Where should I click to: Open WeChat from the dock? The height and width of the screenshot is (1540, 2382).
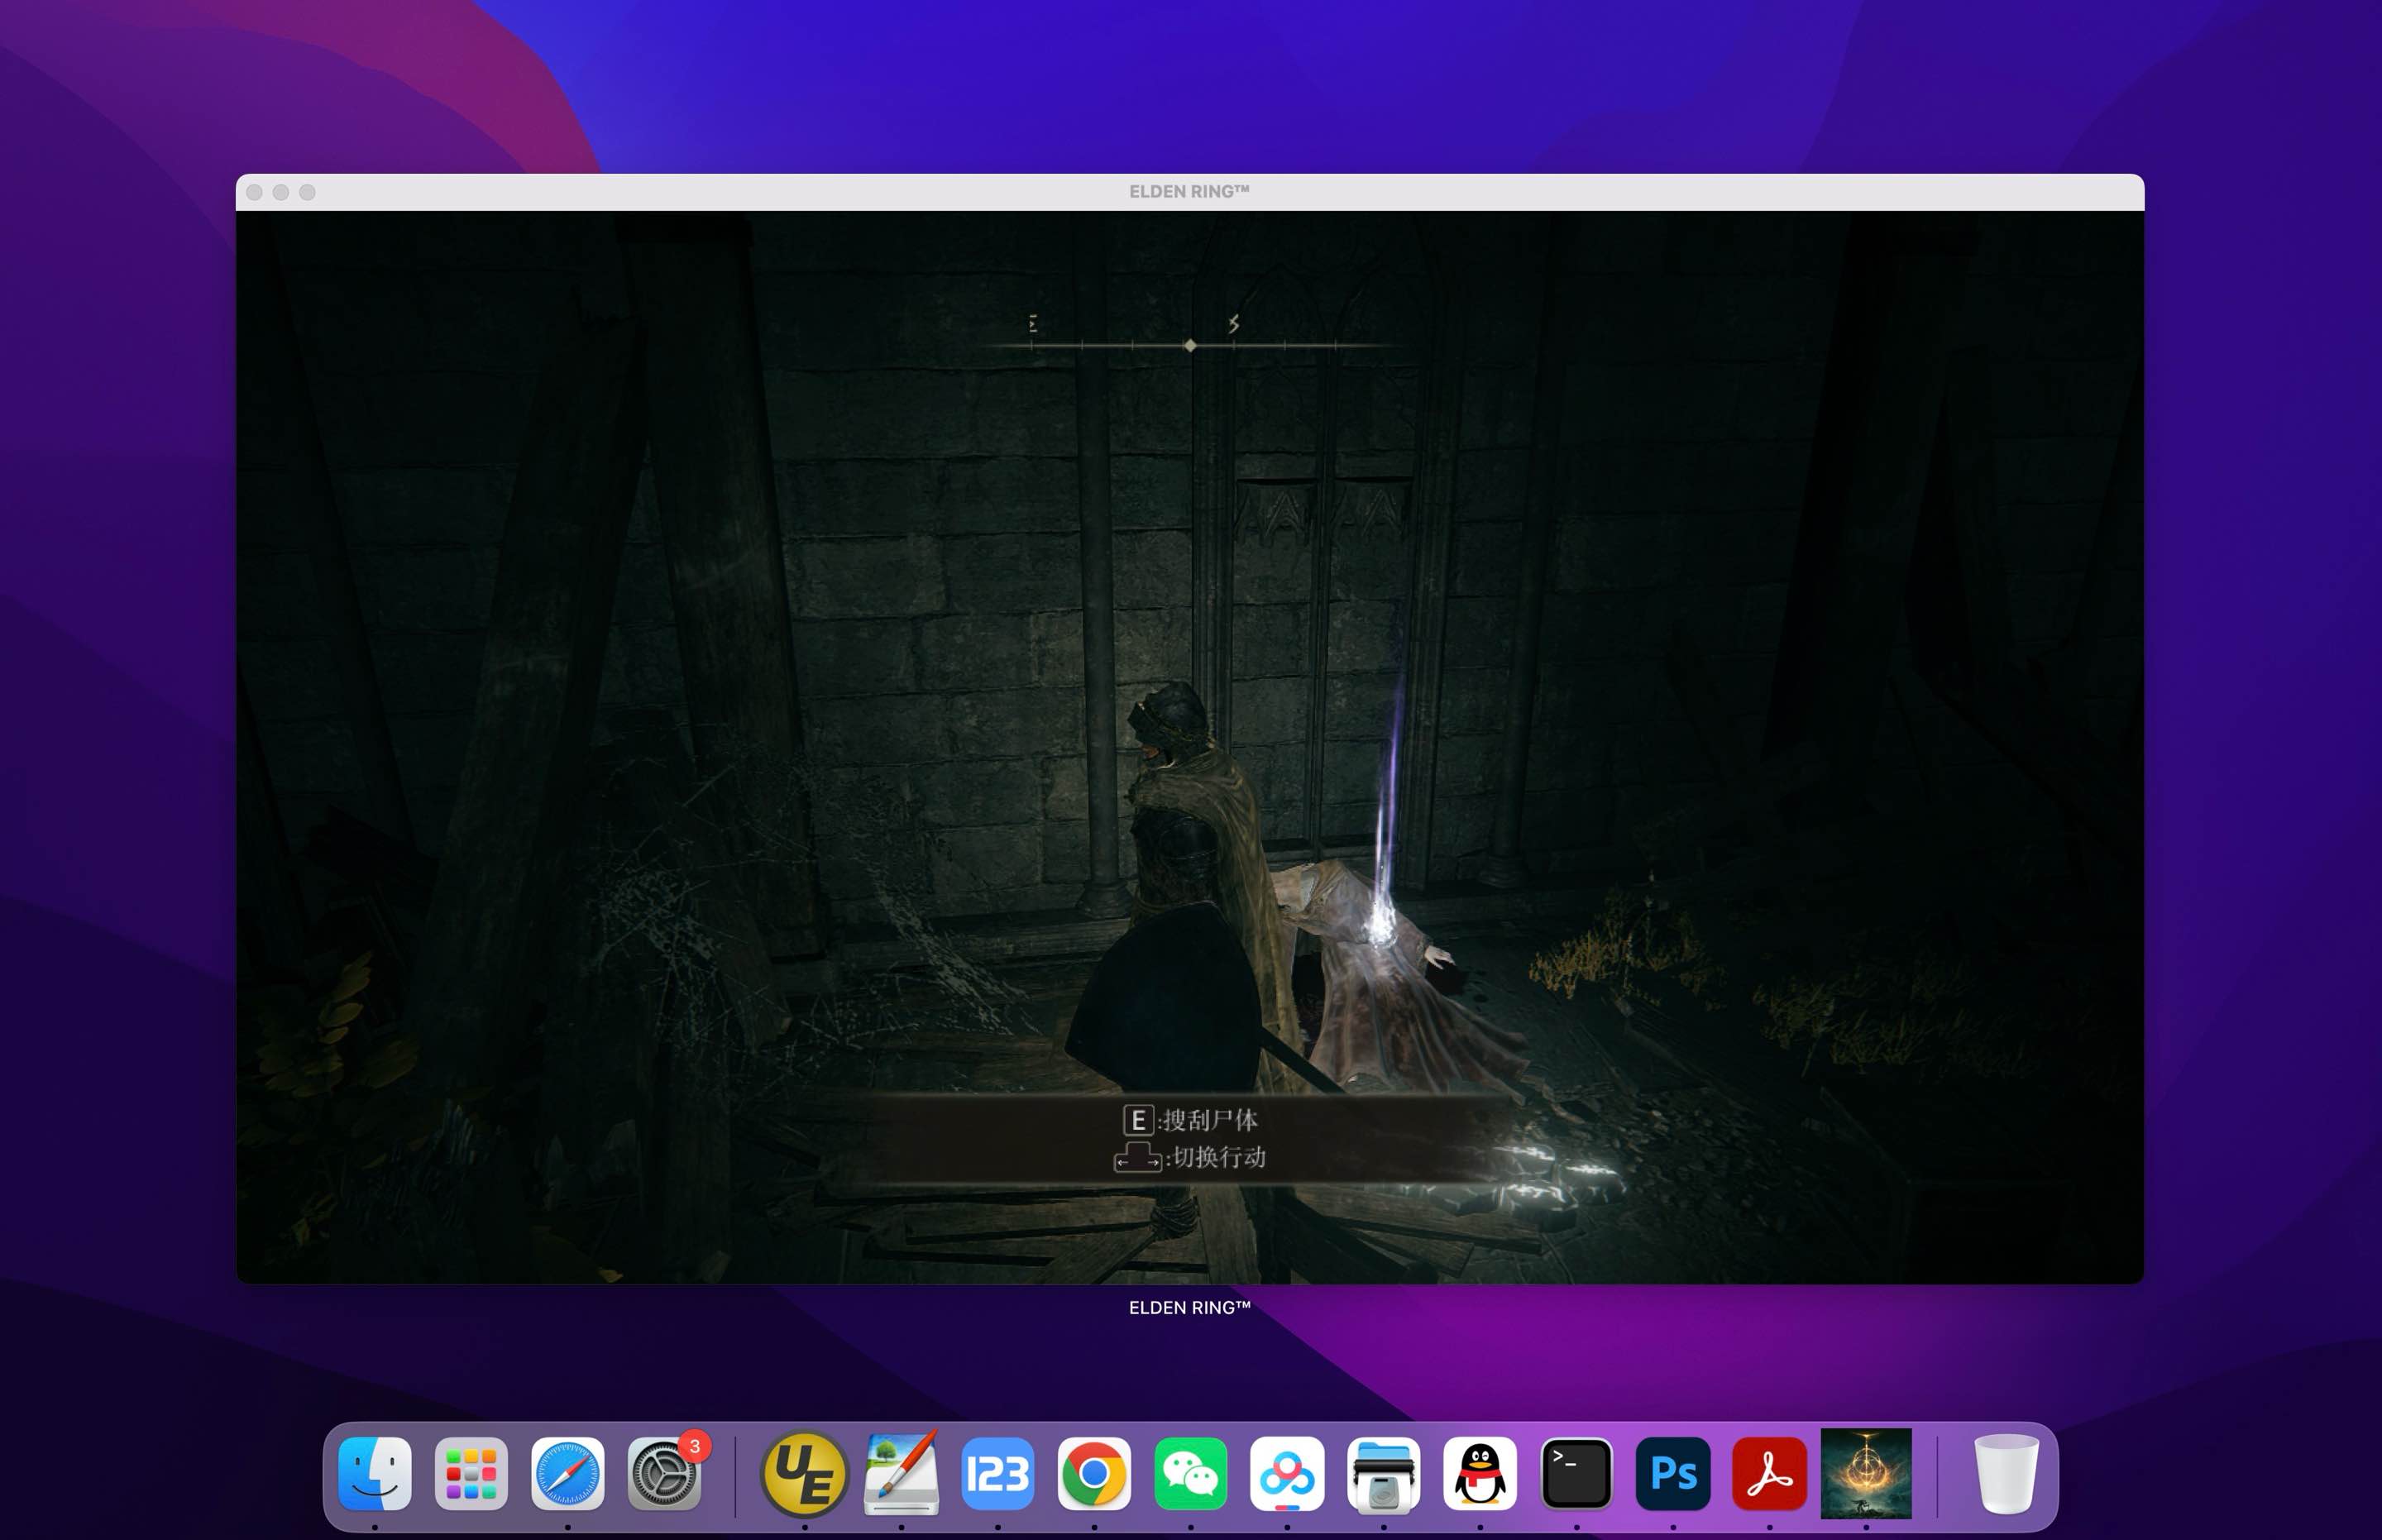click(1190, 1473)
